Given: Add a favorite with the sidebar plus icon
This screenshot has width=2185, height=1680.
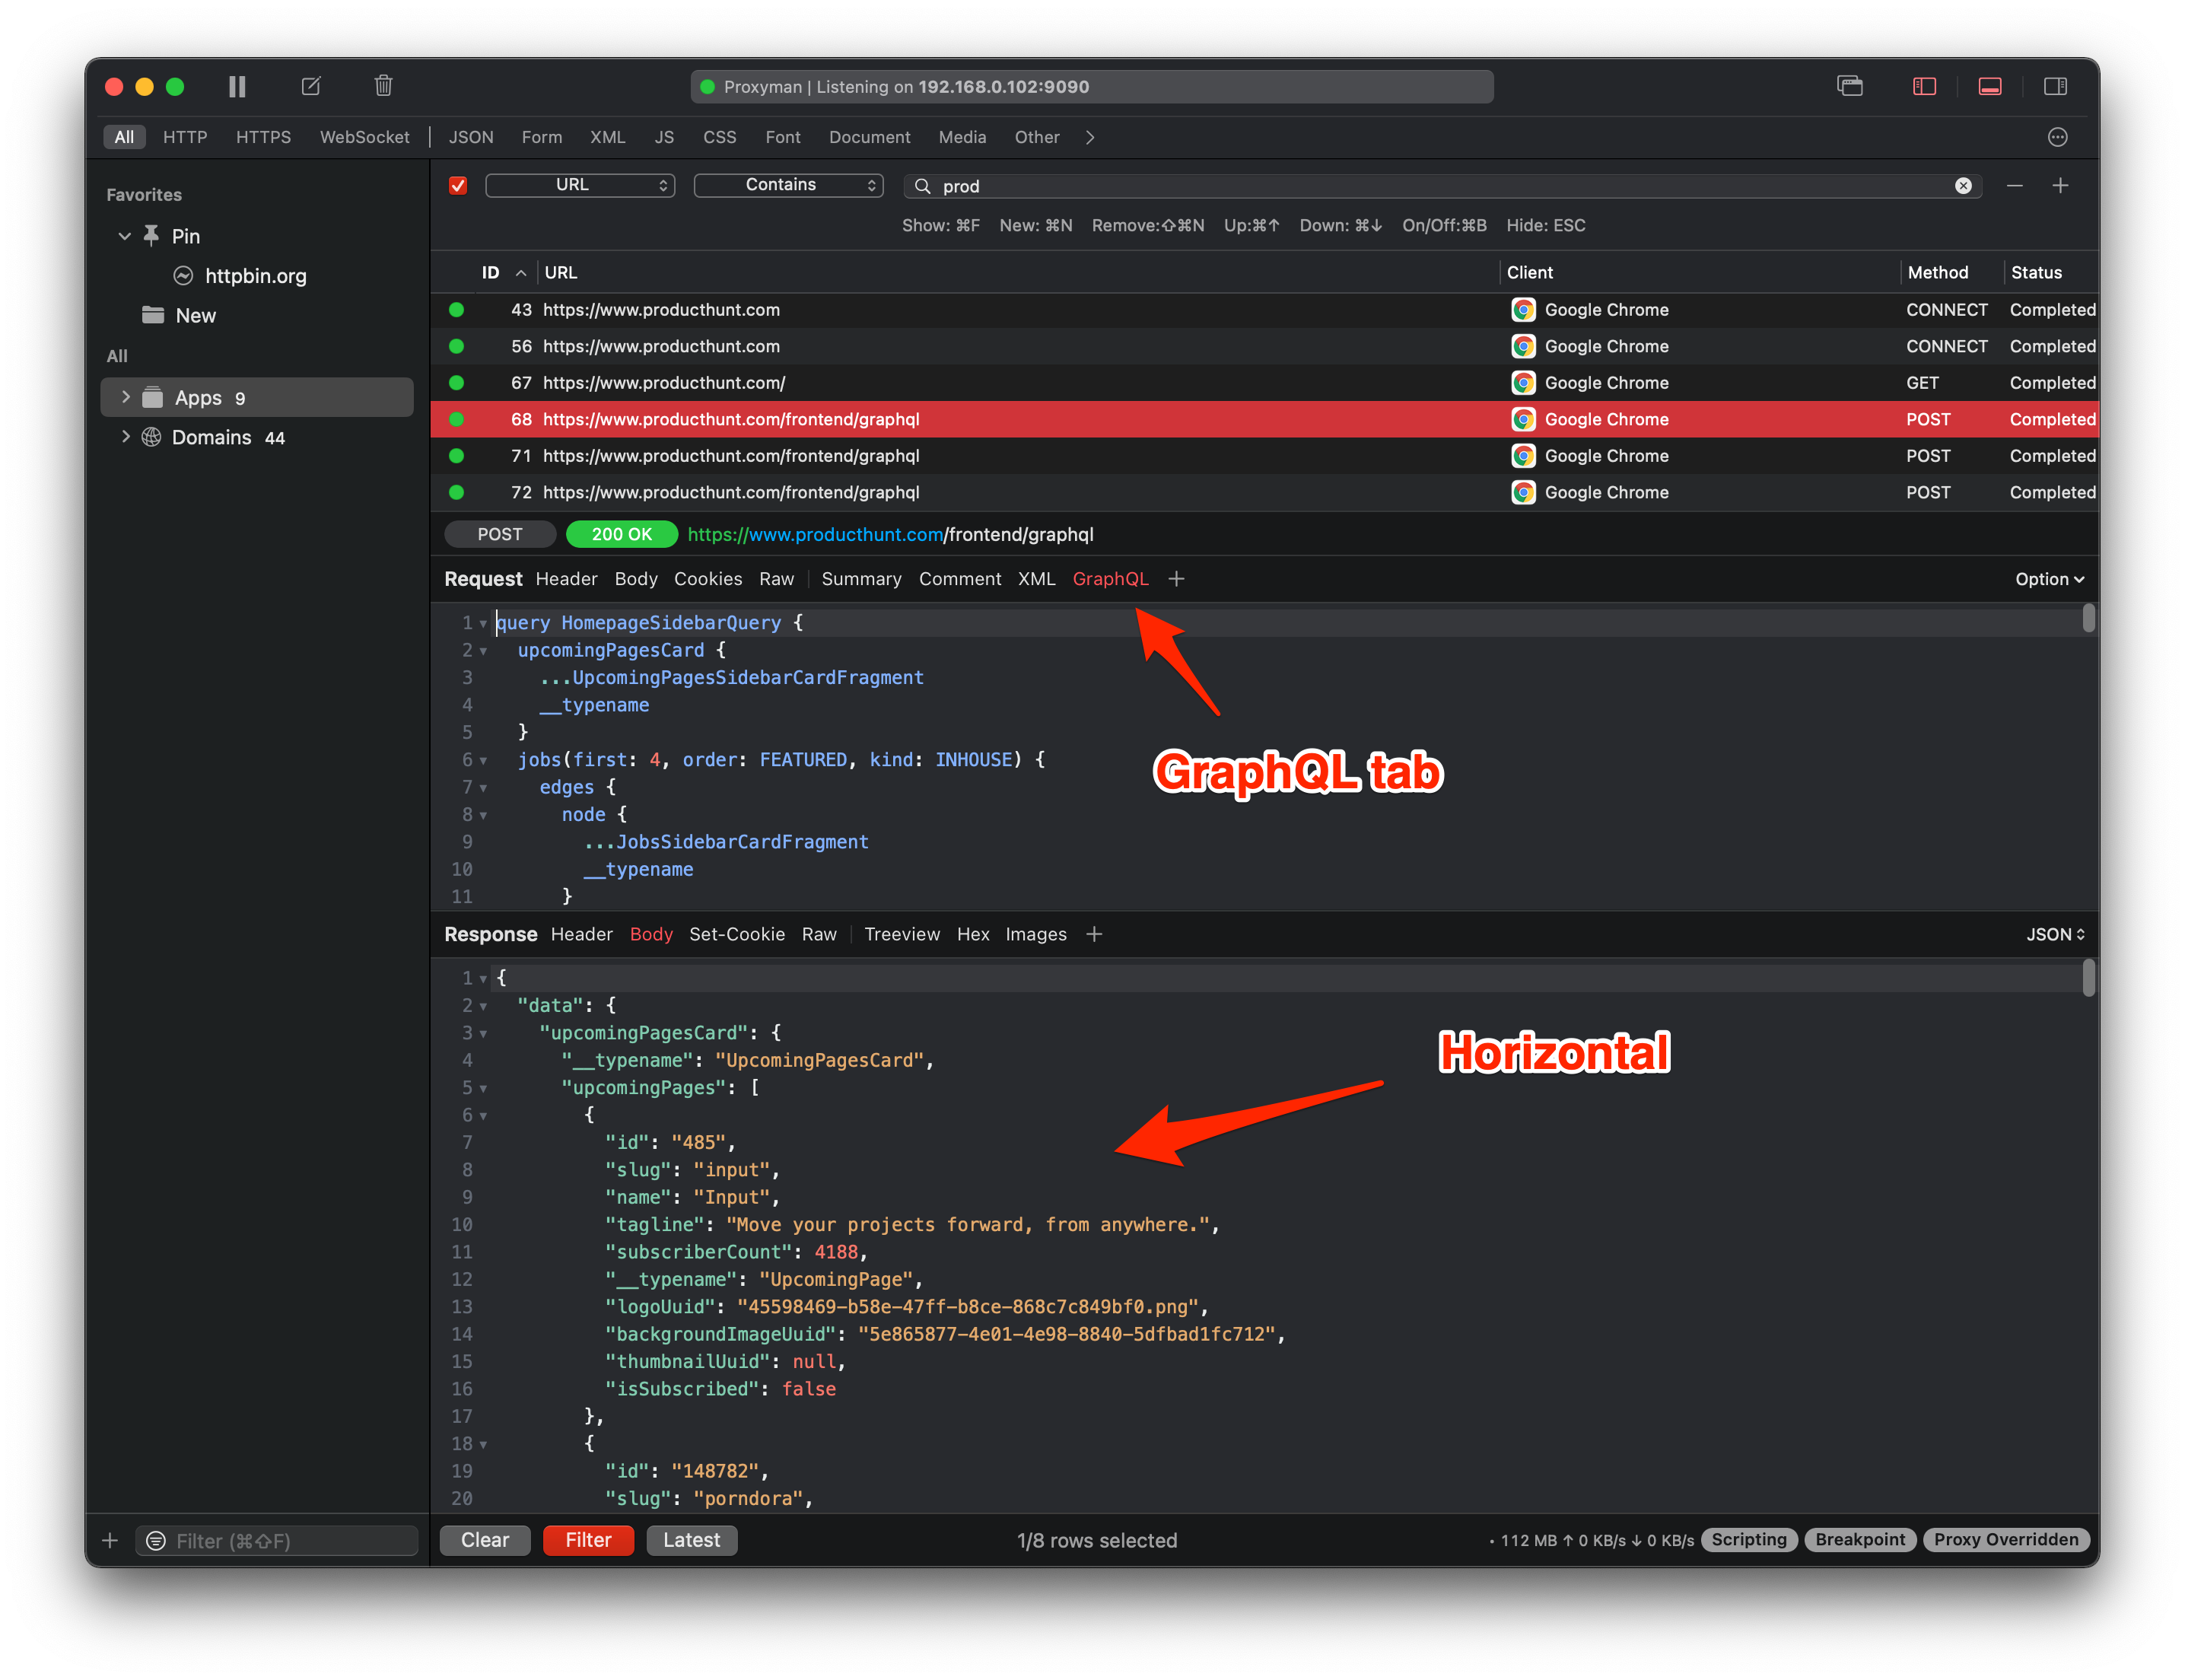Looking at the screenshot, I should click(110, 1540).
